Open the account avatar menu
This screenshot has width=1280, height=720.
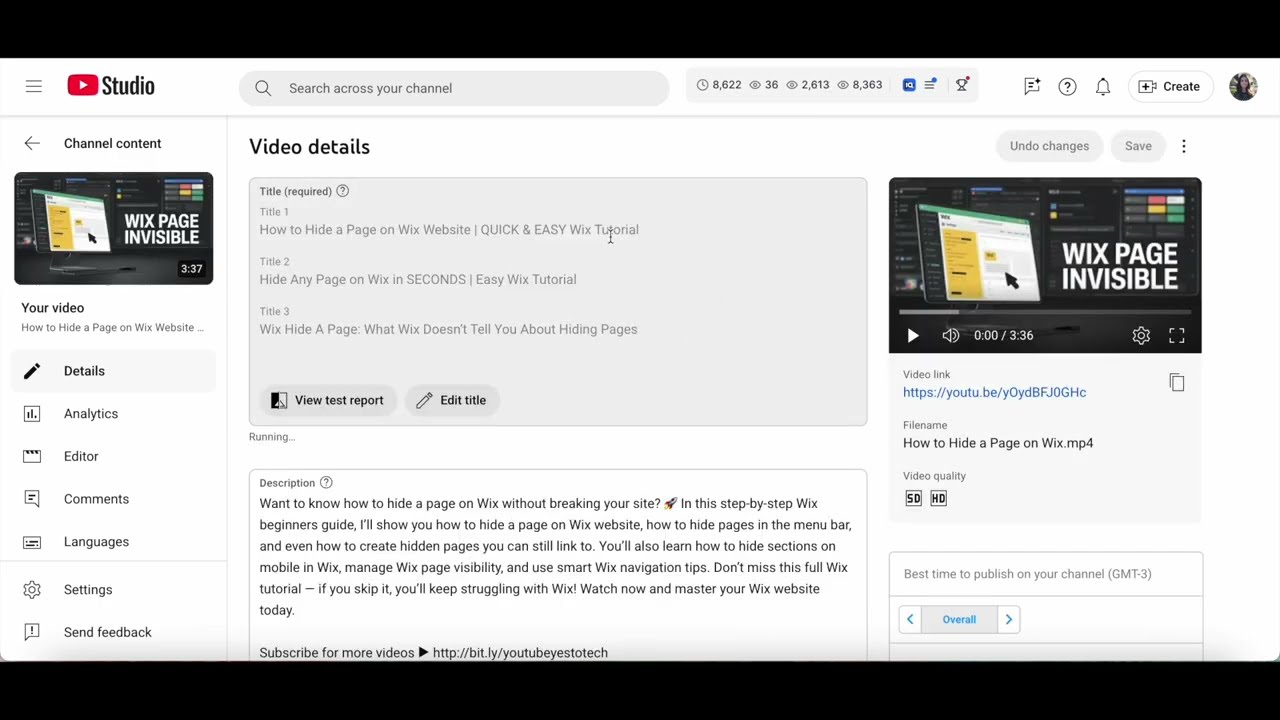click(x=1243, y=87)
